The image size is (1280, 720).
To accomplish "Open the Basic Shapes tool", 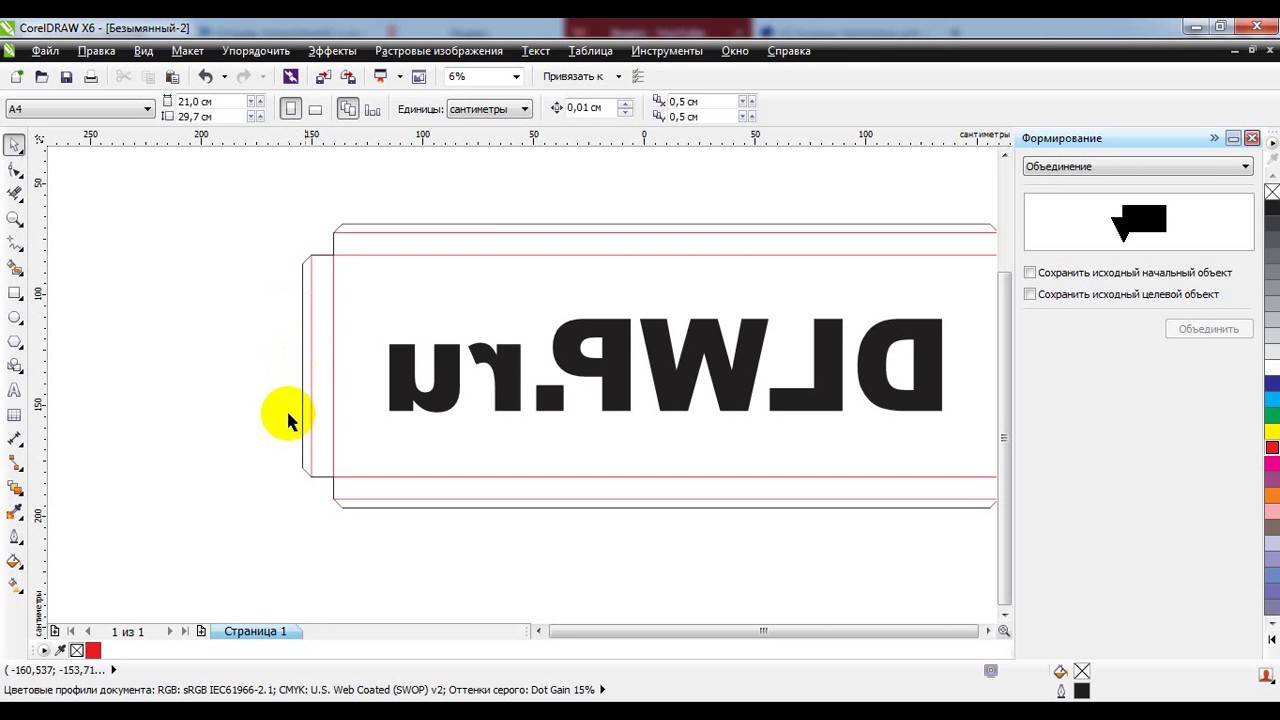I will (x=14, y=366).
